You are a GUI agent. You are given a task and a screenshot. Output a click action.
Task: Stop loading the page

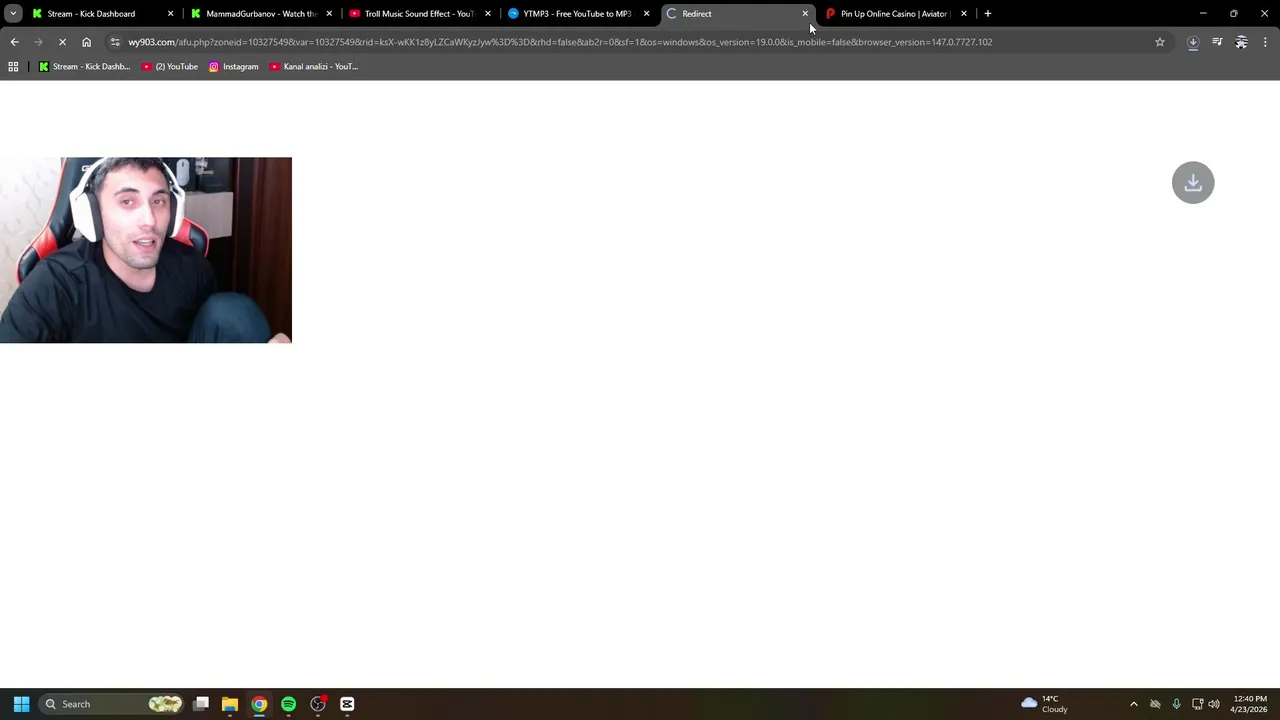click(x=62, y=42)
